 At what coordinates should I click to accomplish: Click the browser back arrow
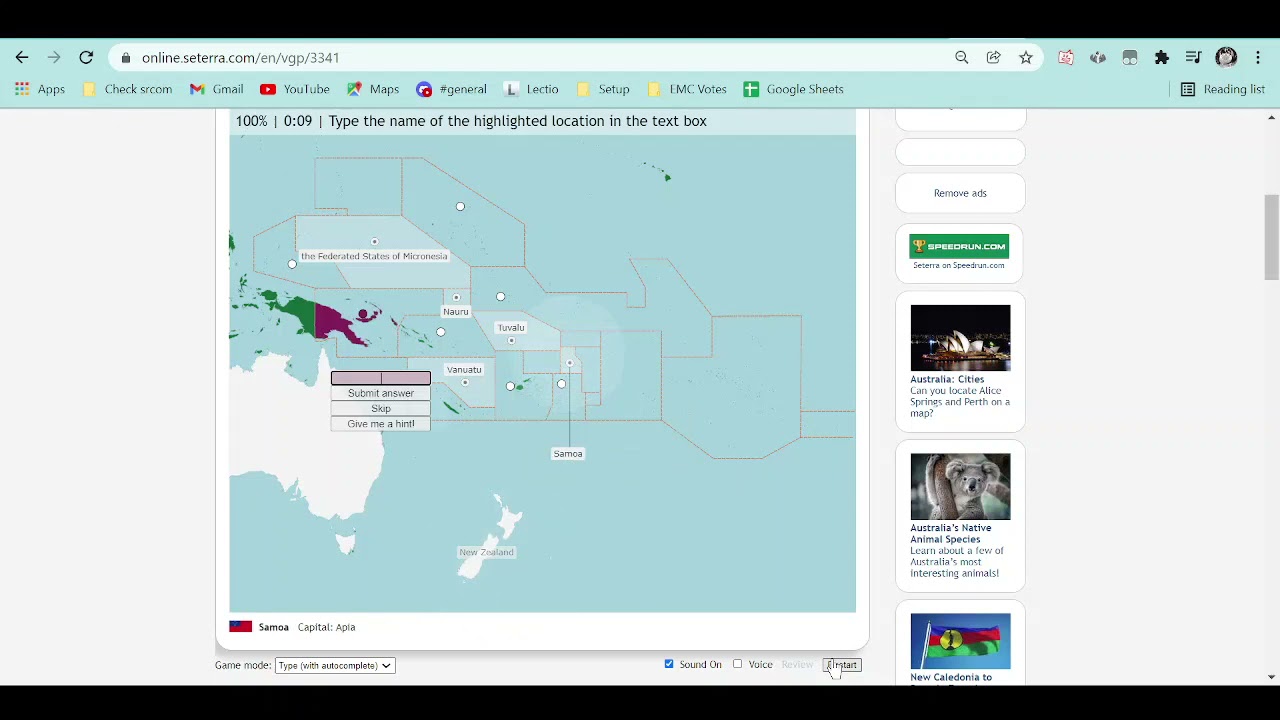coord(22,58)
